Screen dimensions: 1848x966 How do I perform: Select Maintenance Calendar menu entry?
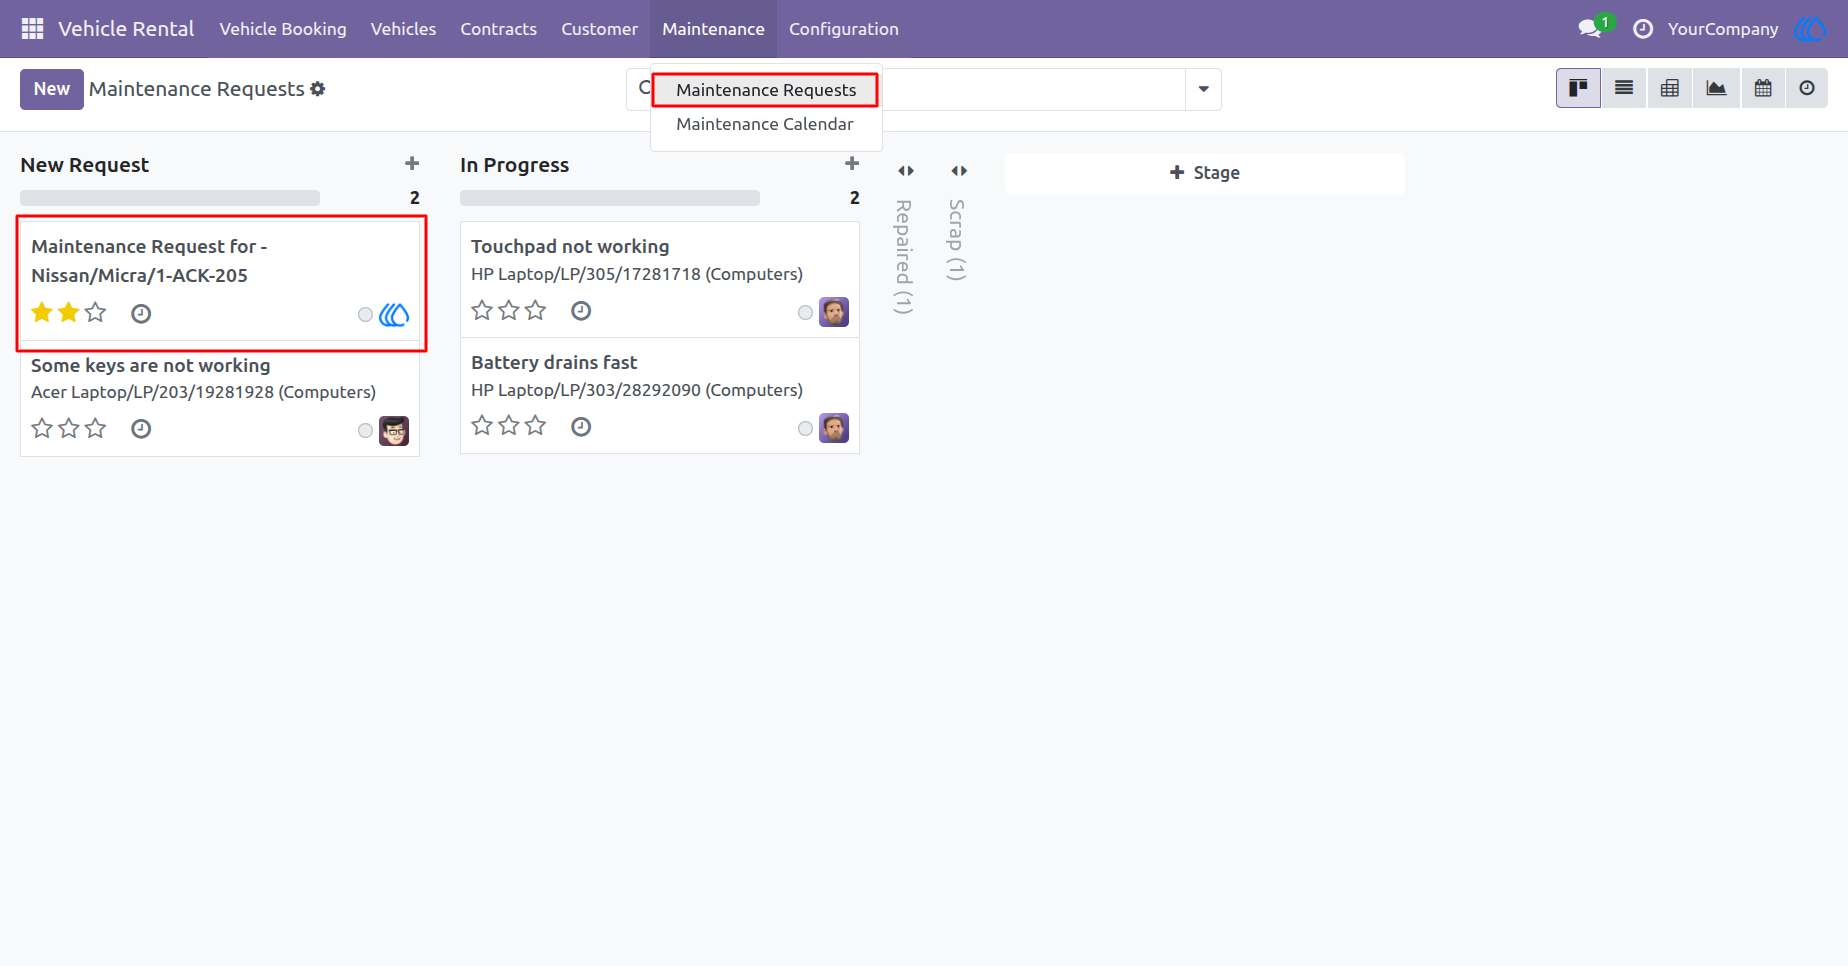coord(765,124)
